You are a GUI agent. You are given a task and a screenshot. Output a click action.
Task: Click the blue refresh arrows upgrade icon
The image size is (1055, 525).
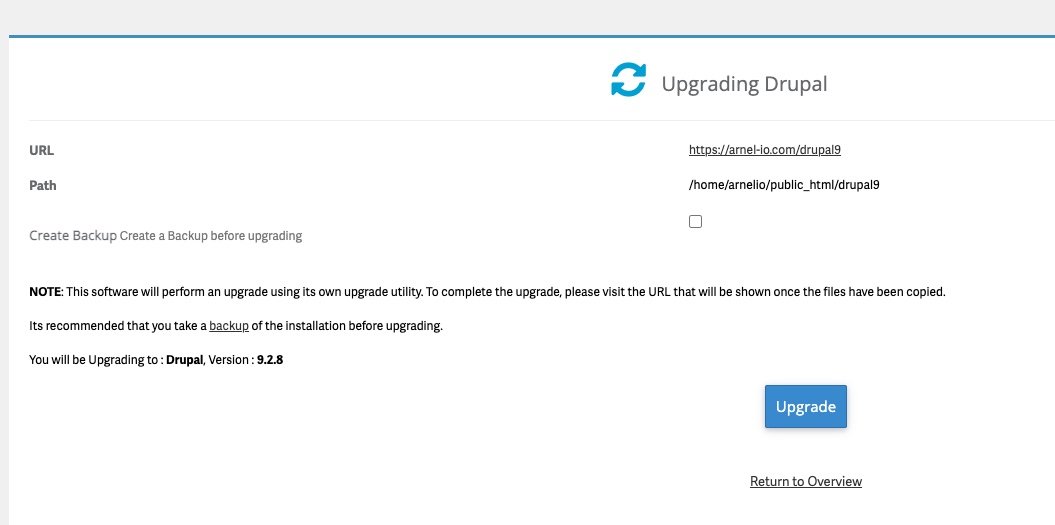pos(628,80)
